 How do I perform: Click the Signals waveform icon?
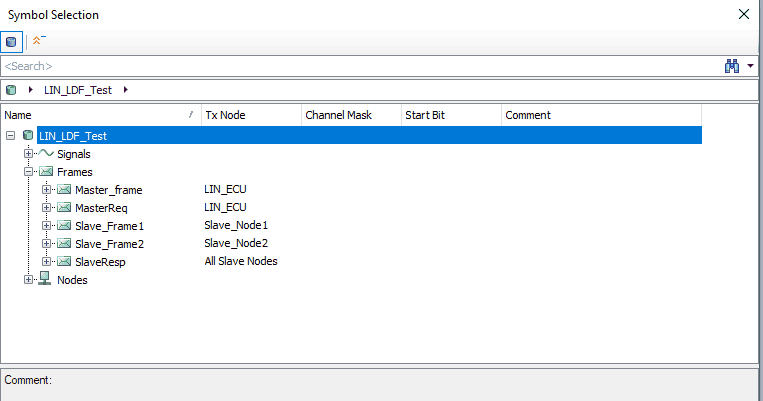coord(46,153)
